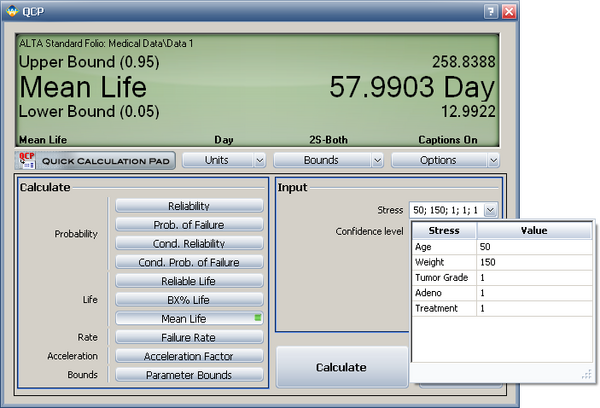The height and width of the screenshot is (408, 600).
Task: Click the folio title Medical Data\Data 1
Action: 151,43
